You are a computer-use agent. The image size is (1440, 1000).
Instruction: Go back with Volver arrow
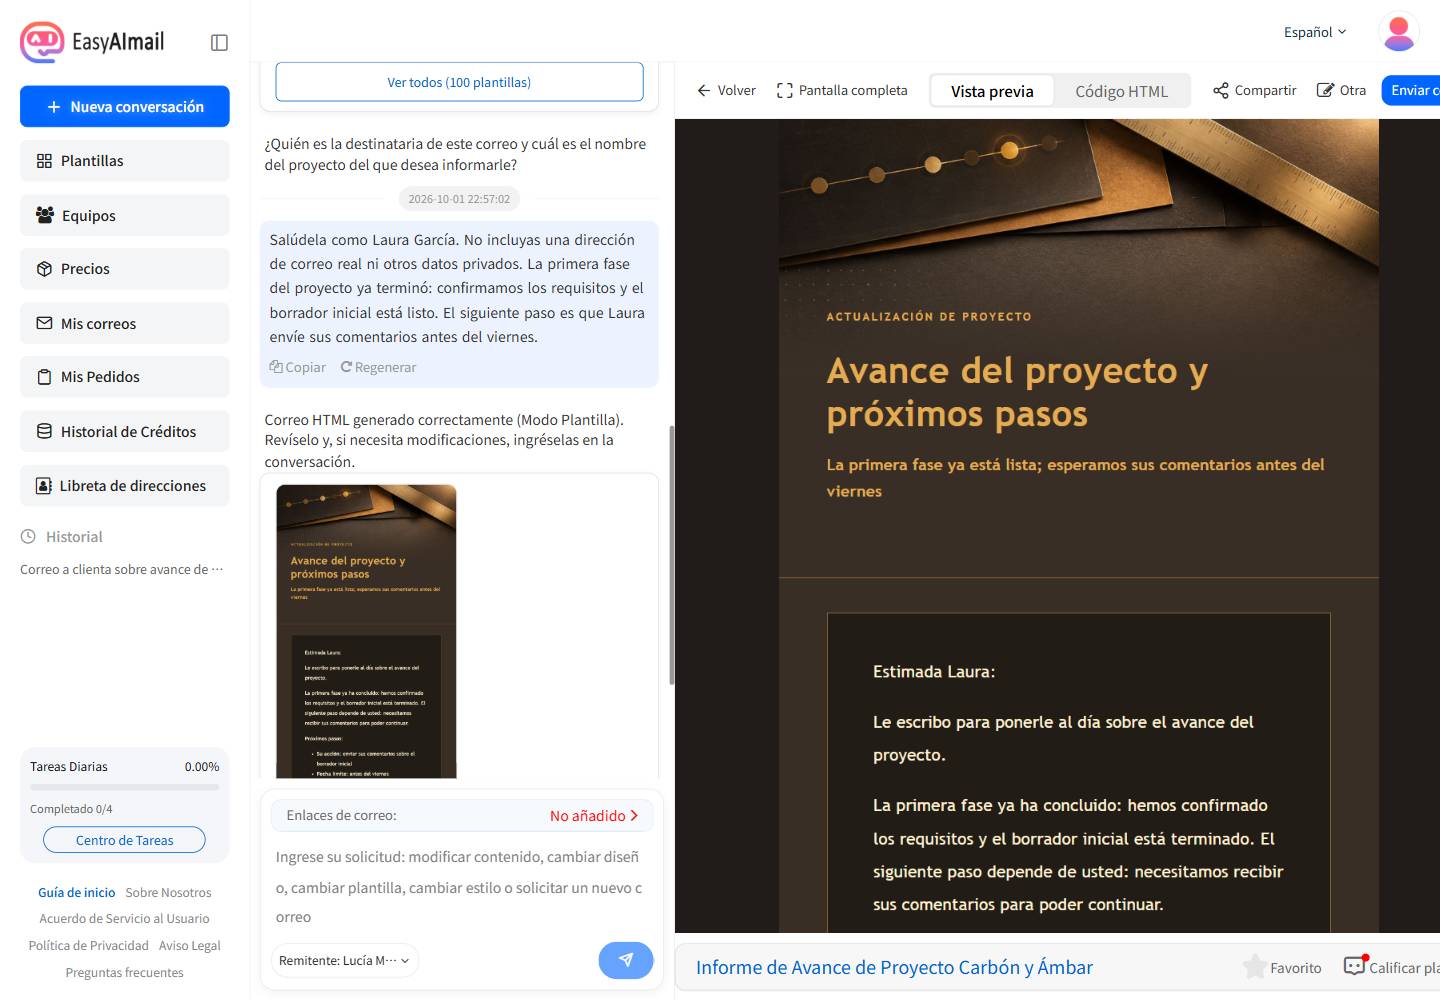tap(726, 91)
